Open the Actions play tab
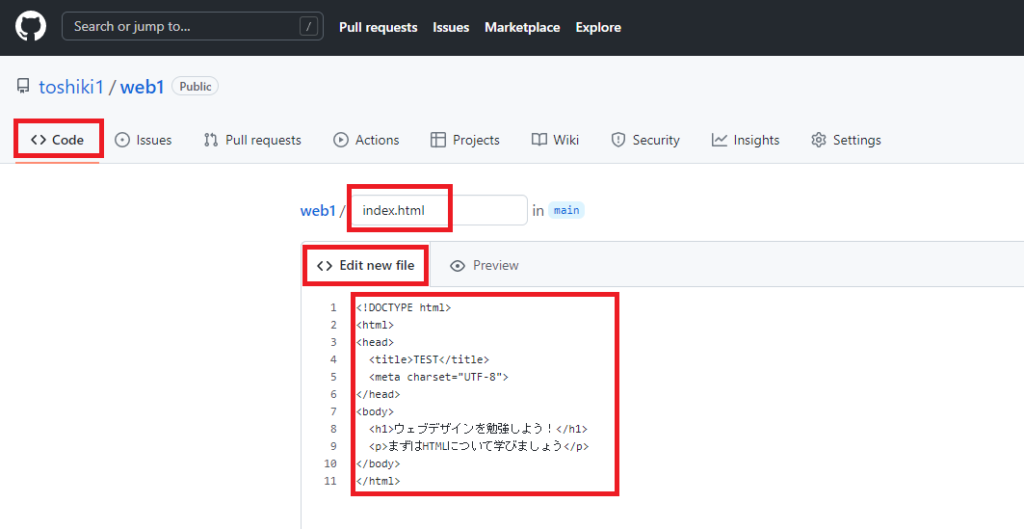The height and width of the screenshot is (529, 1024). [x=366, y=140]
